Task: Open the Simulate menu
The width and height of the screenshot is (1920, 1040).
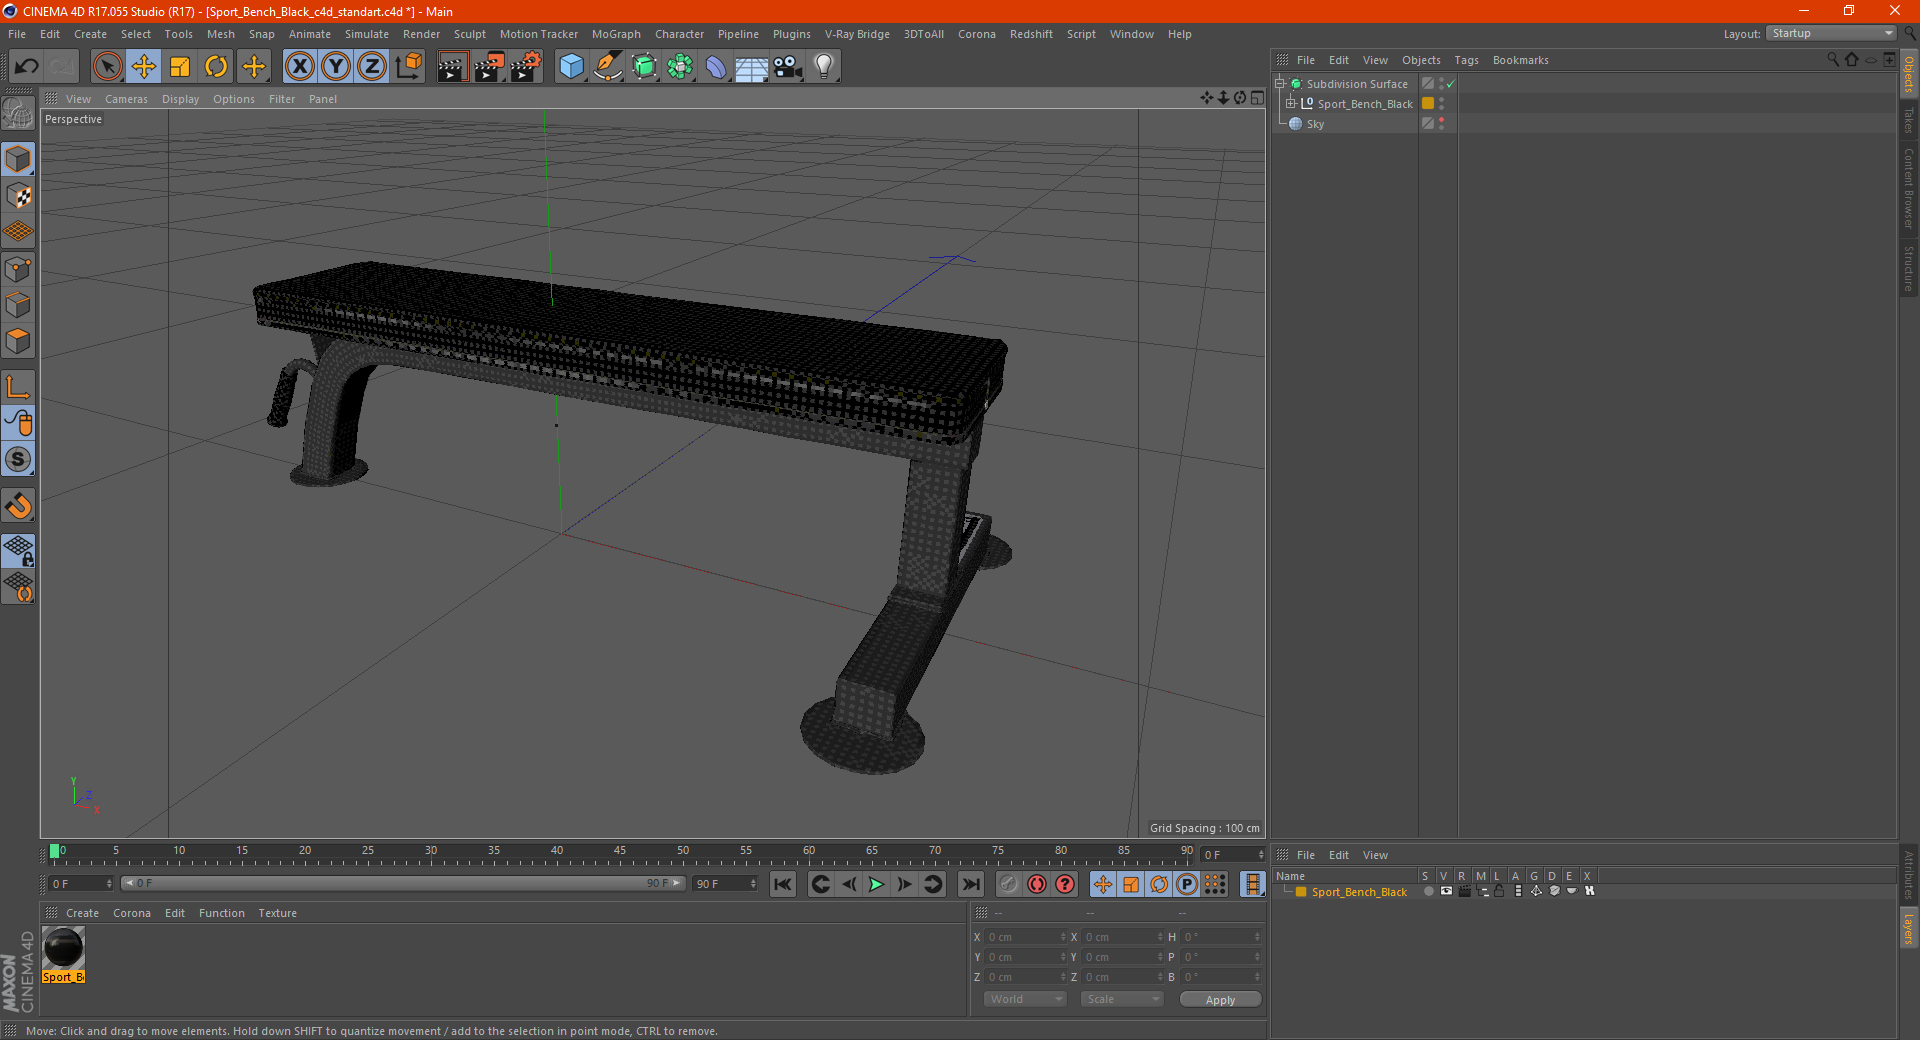Action: 367,34
